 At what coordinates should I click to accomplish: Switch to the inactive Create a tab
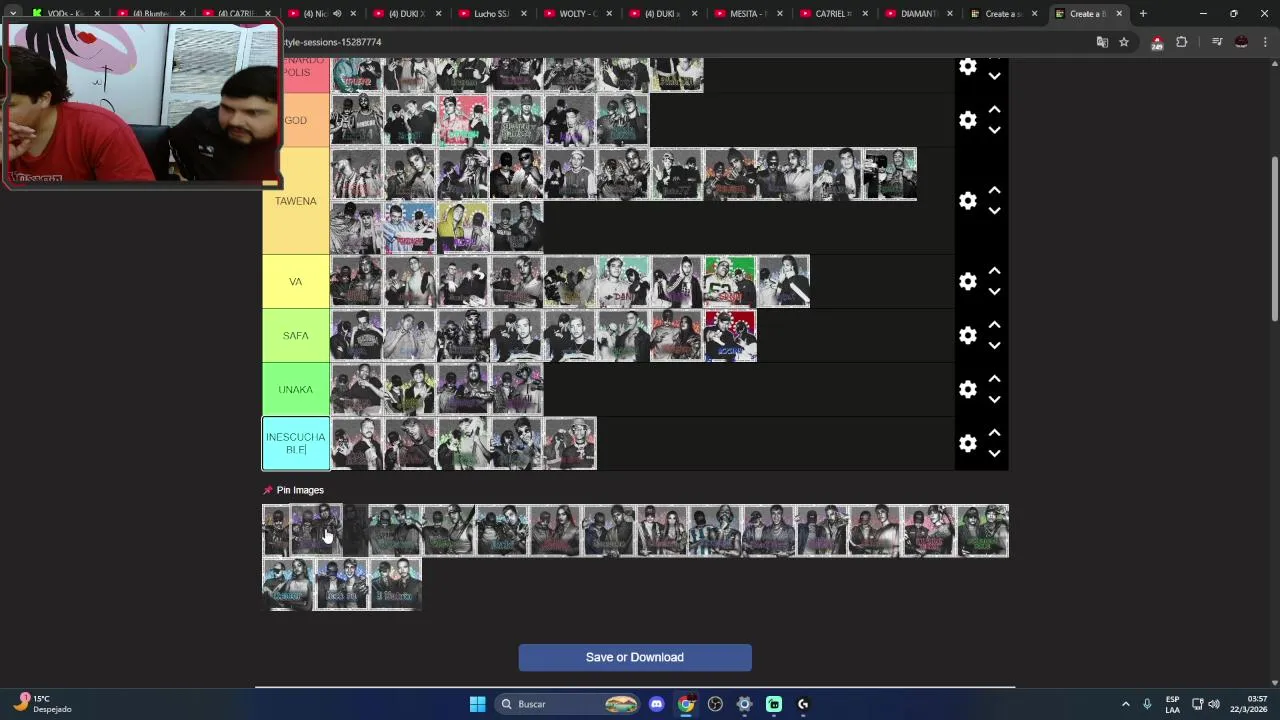[x=1003, y=14]
